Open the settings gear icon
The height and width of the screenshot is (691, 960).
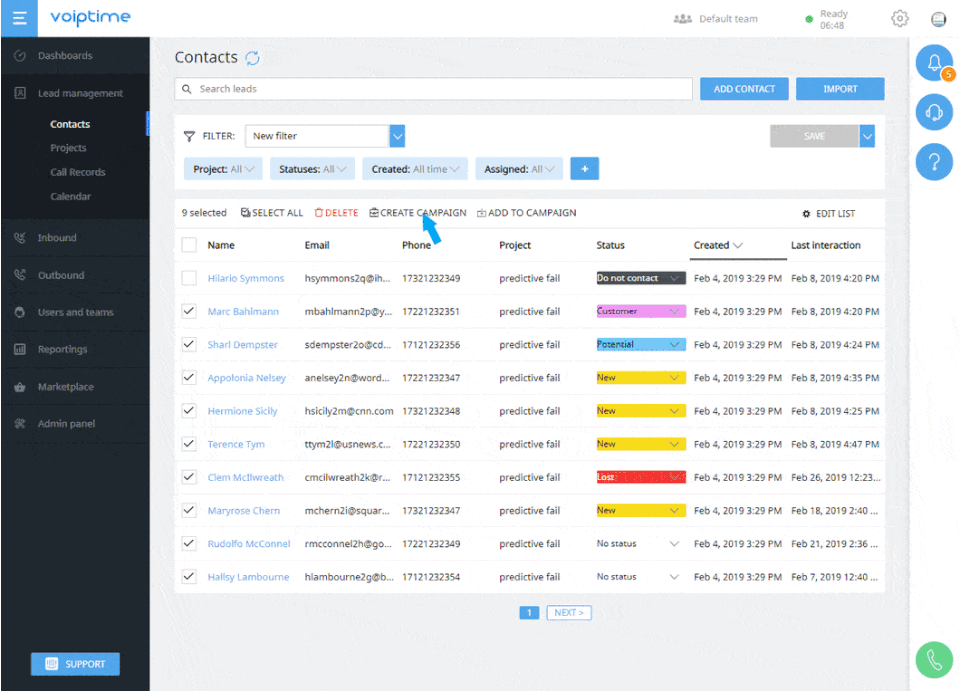[899, 18]
